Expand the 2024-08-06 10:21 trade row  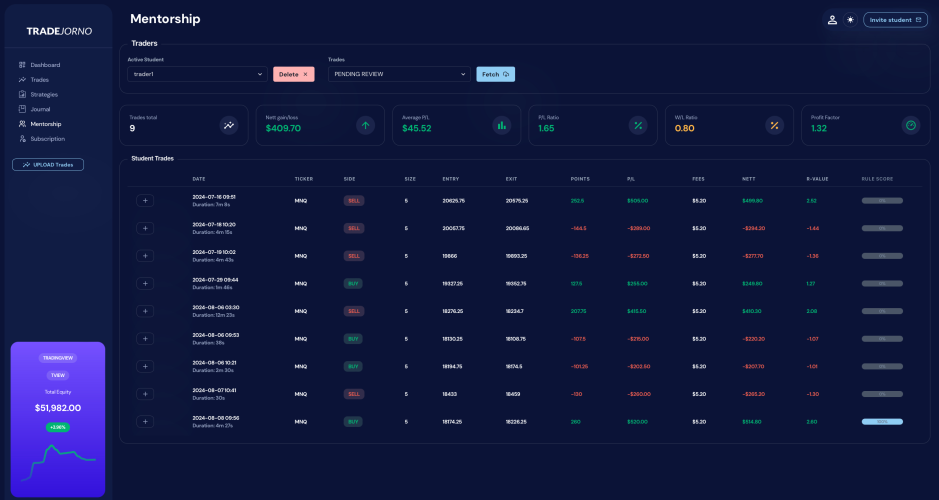tap(145, 366)
